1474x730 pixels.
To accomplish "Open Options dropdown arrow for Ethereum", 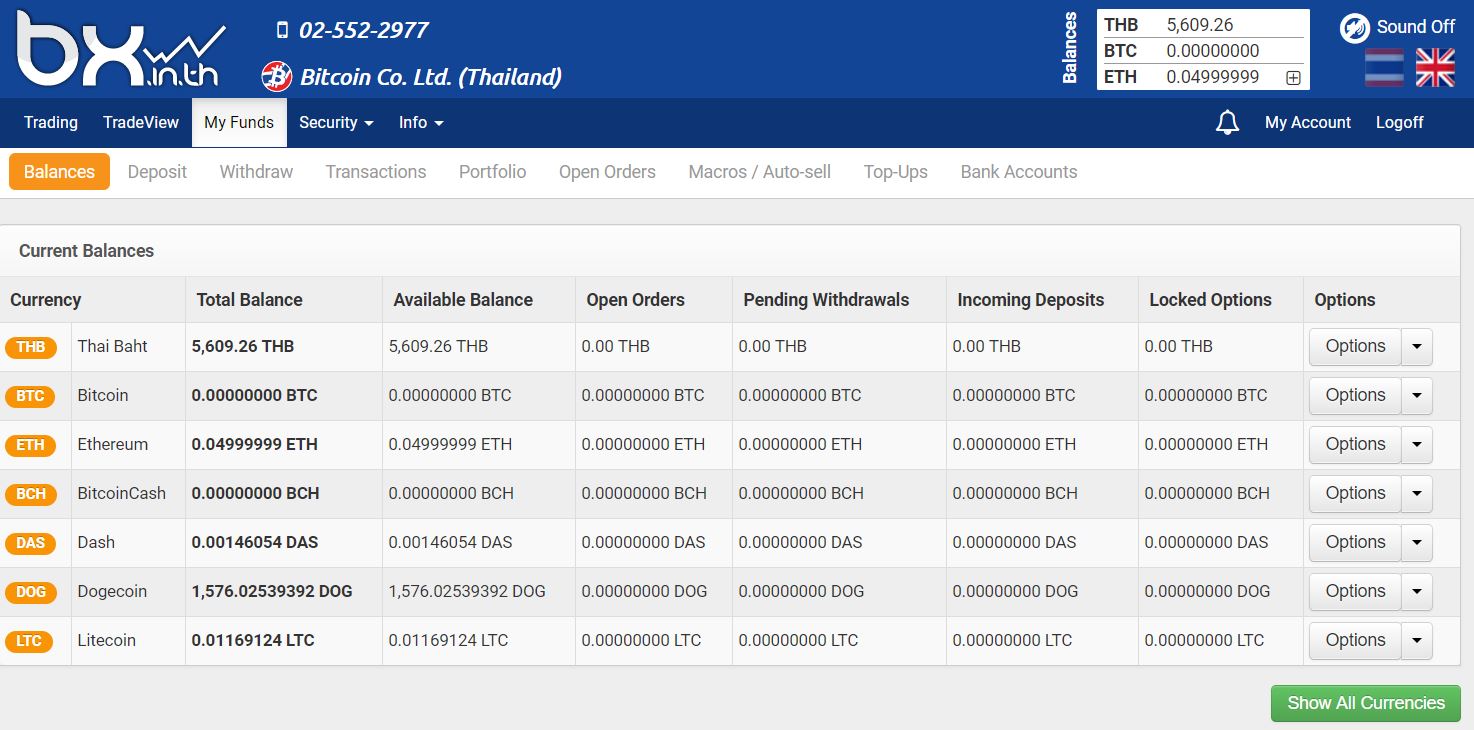I will [1417, 445].
